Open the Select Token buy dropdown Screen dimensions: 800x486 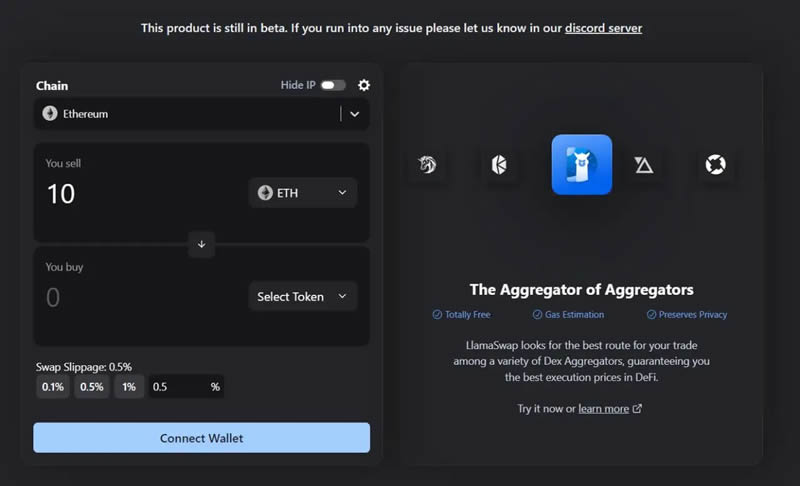[x=302, y=297]
